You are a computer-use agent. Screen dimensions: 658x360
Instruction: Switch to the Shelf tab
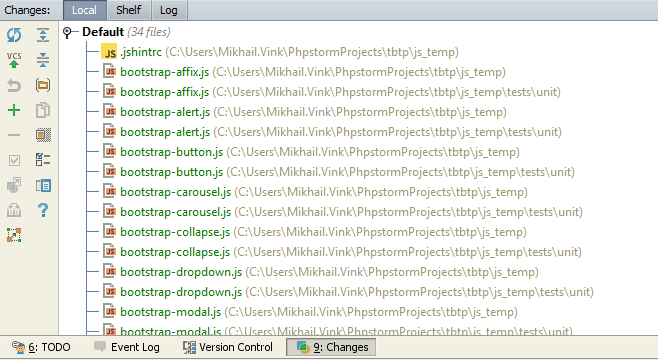(128, 10)
